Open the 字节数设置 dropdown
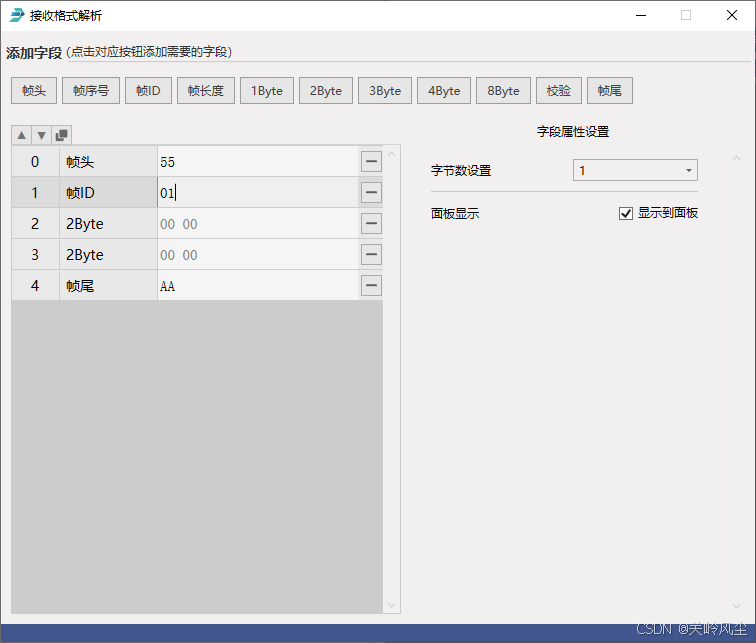Viewport: 756px width, 643px height. coord(635,170)
